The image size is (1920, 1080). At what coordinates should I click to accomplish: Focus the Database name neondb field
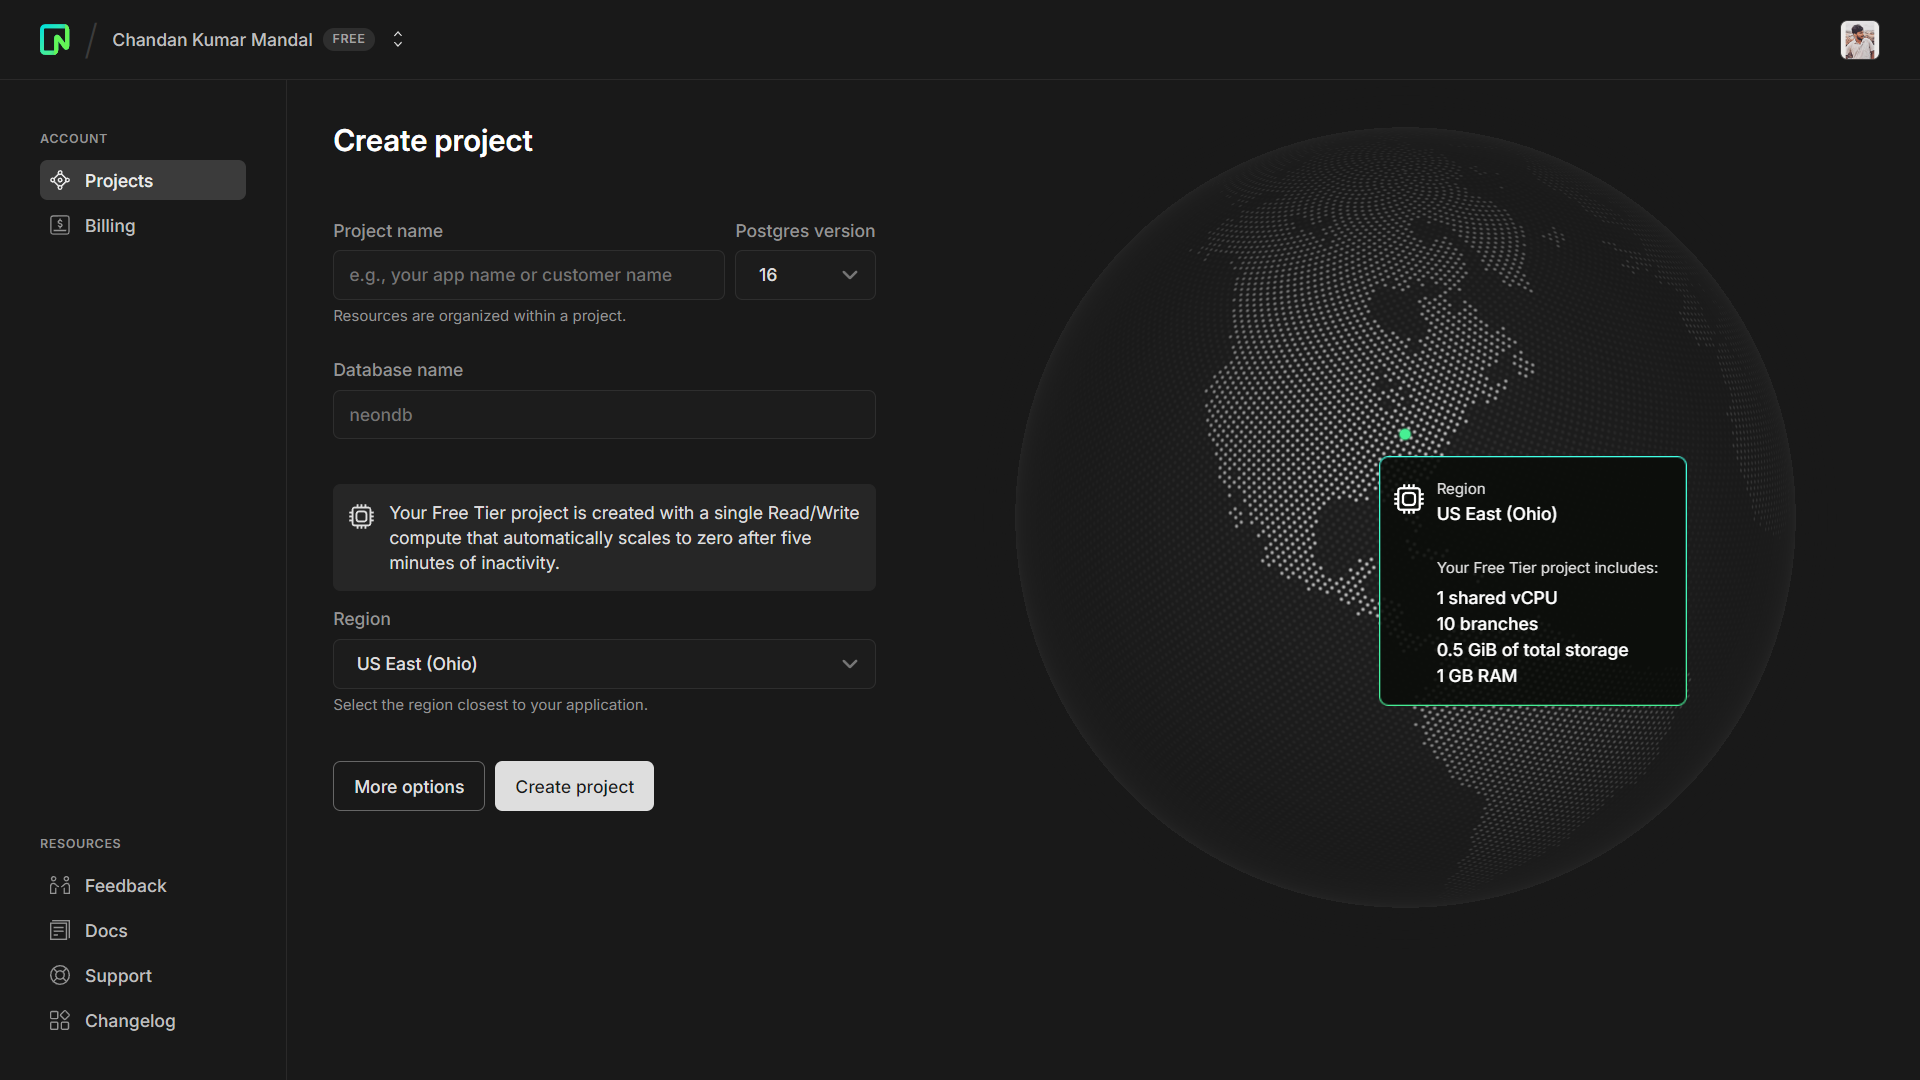(x=604, y=415)
